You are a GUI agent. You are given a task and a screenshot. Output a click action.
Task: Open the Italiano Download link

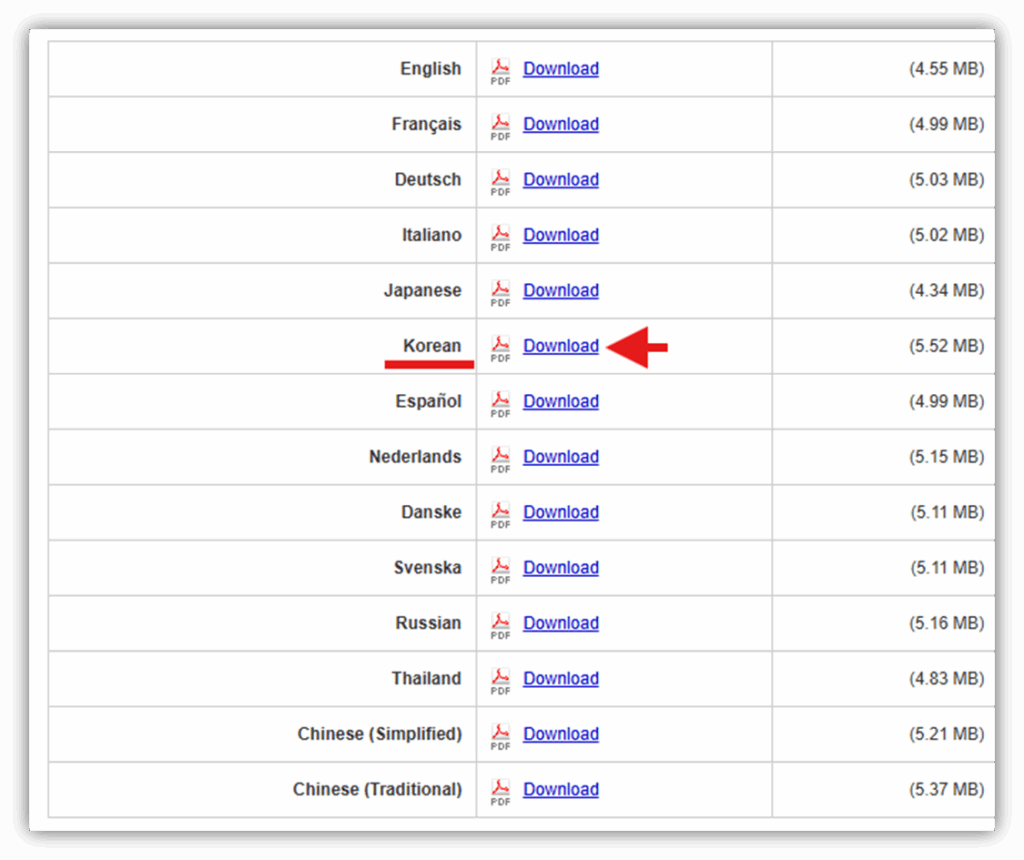pyautogui.click(x=560, y=235)
